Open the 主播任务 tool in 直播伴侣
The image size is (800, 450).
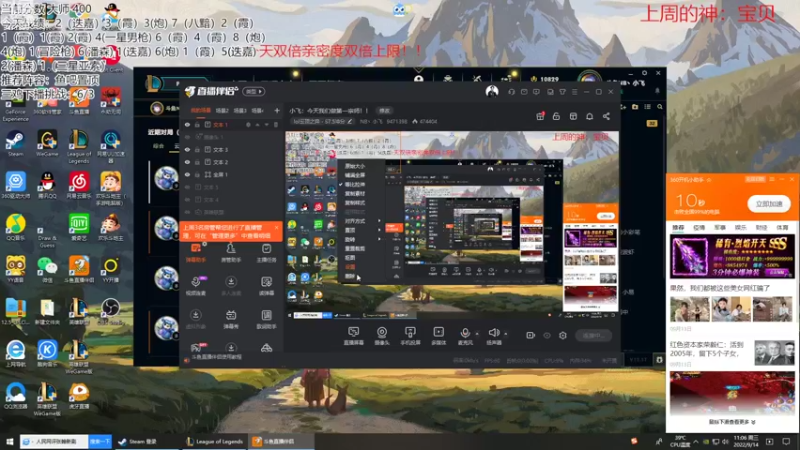click(x=266, y=253)
